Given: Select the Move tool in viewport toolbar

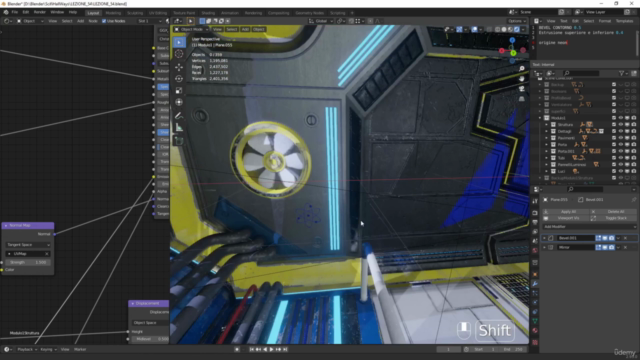Looking at the screenshot, I should click(179, 67).
